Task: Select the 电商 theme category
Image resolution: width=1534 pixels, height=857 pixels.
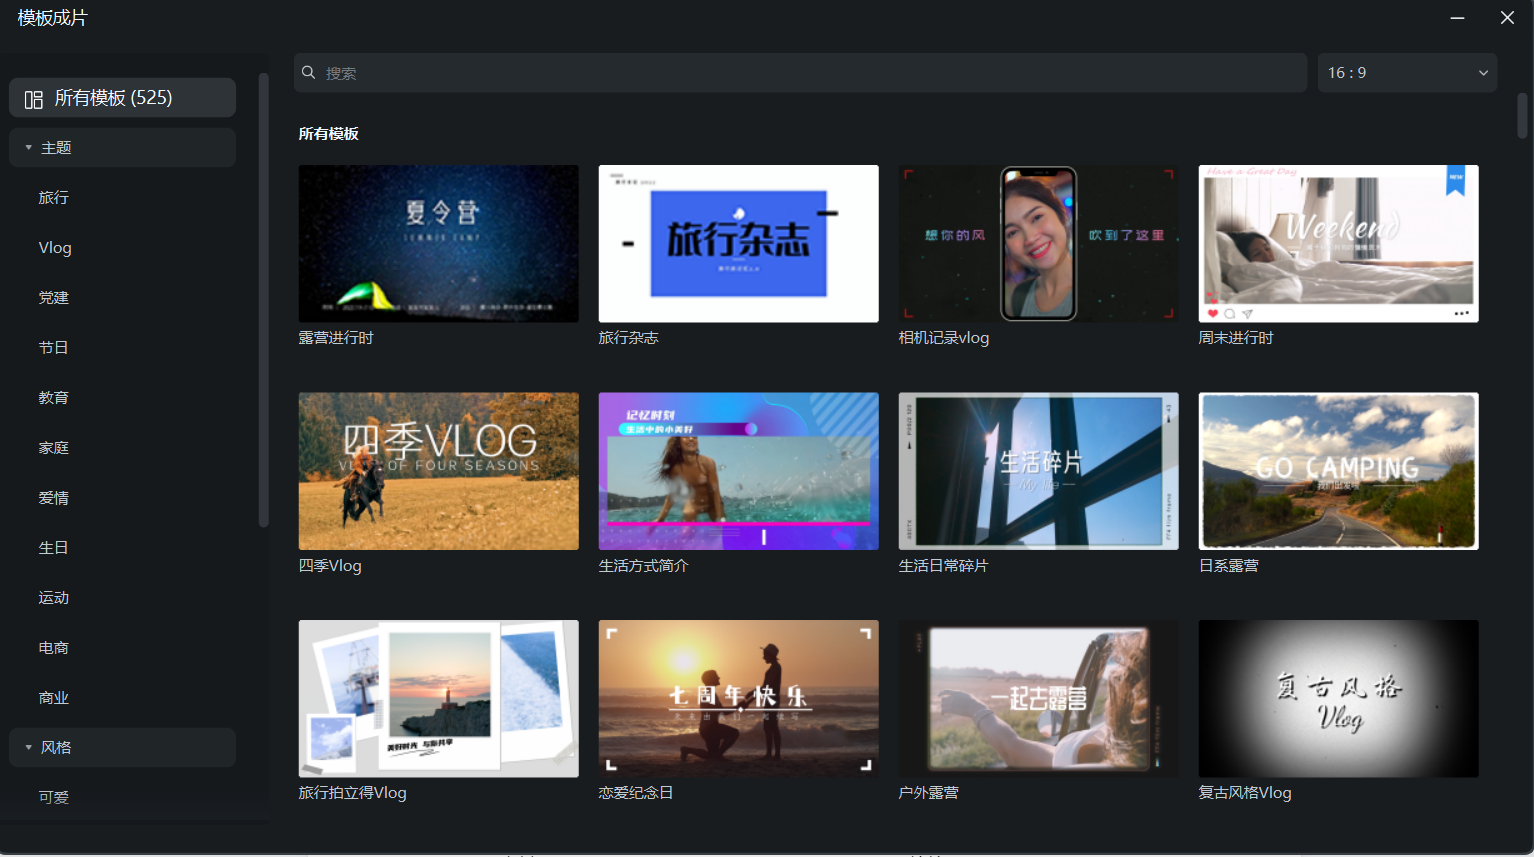Action: click(x=54, y=648)
